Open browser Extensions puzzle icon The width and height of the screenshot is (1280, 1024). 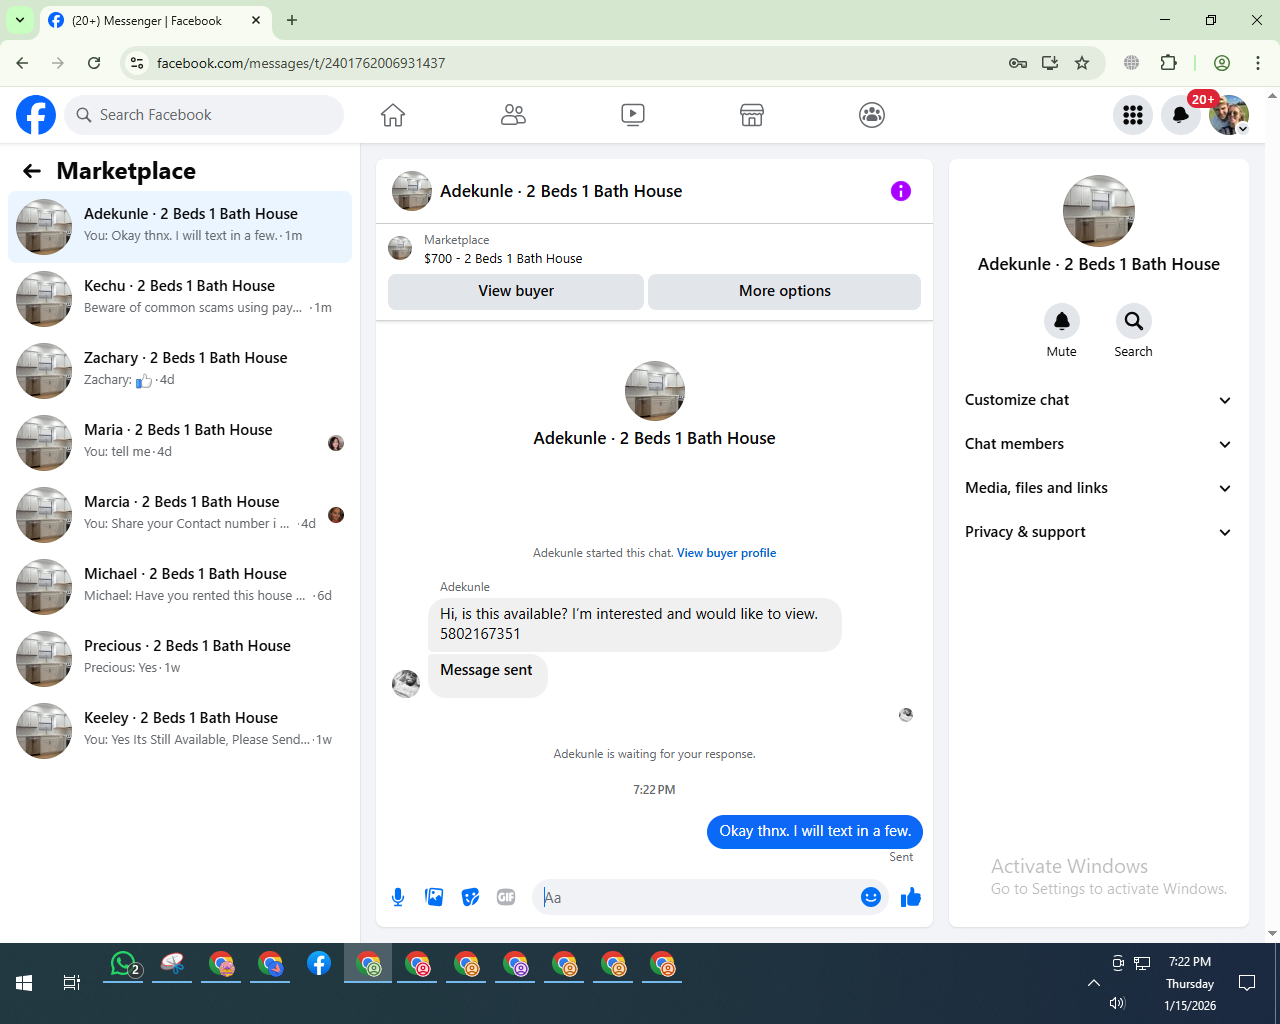click(x=1168, y=63)
